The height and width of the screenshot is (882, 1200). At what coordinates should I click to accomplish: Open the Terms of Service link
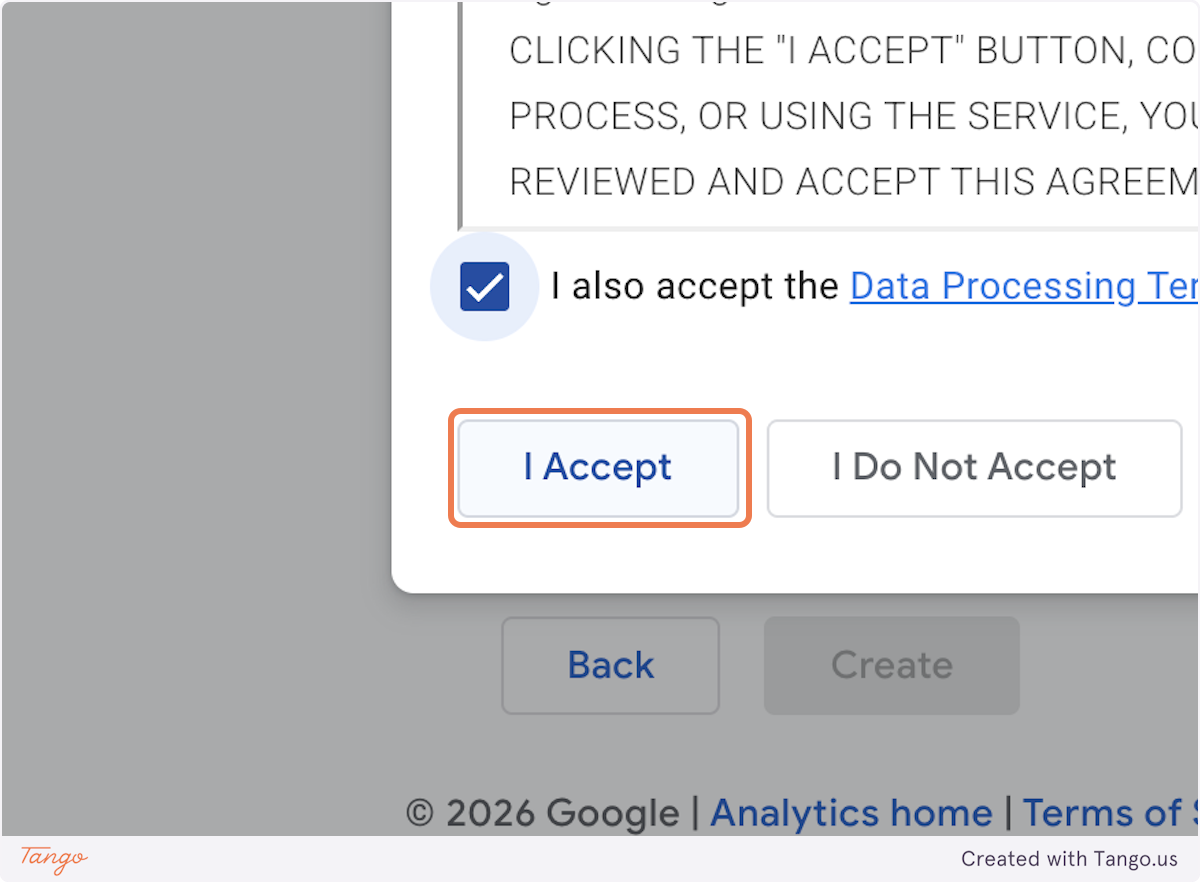[1108, 813]
